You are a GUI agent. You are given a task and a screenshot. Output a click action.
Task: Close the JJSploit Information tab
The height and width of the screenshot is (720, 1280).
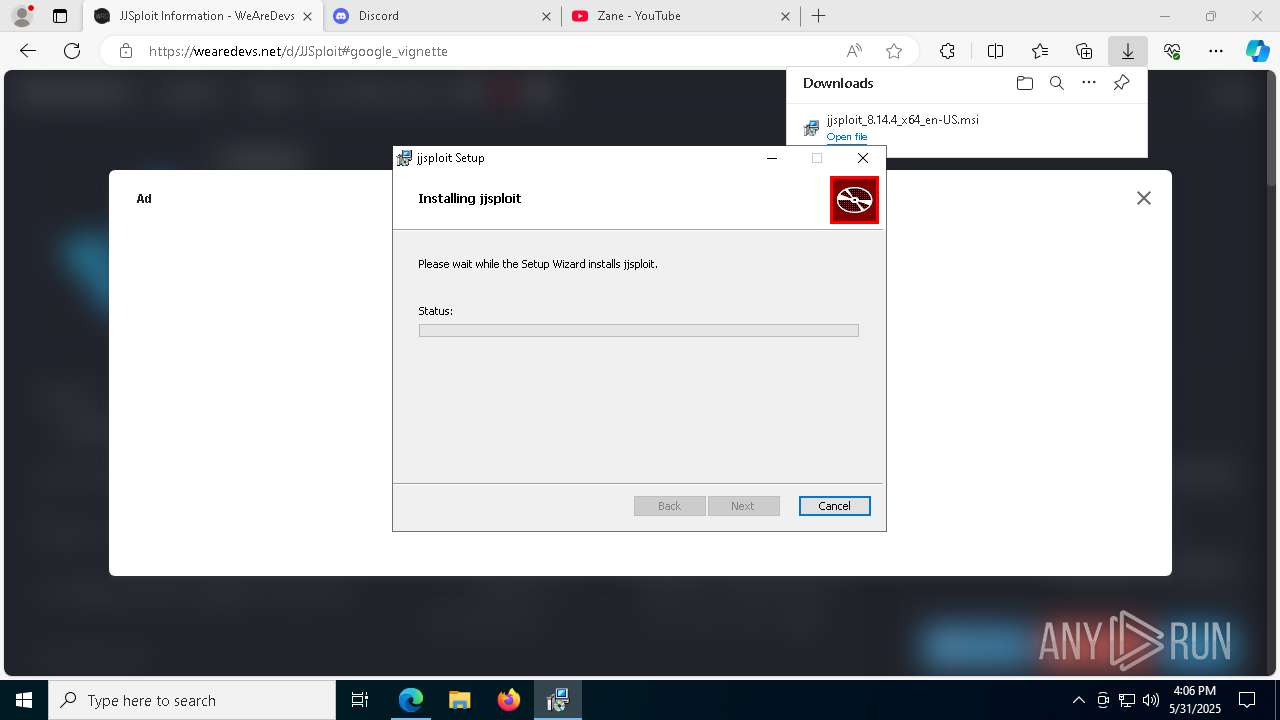(308, 16)
